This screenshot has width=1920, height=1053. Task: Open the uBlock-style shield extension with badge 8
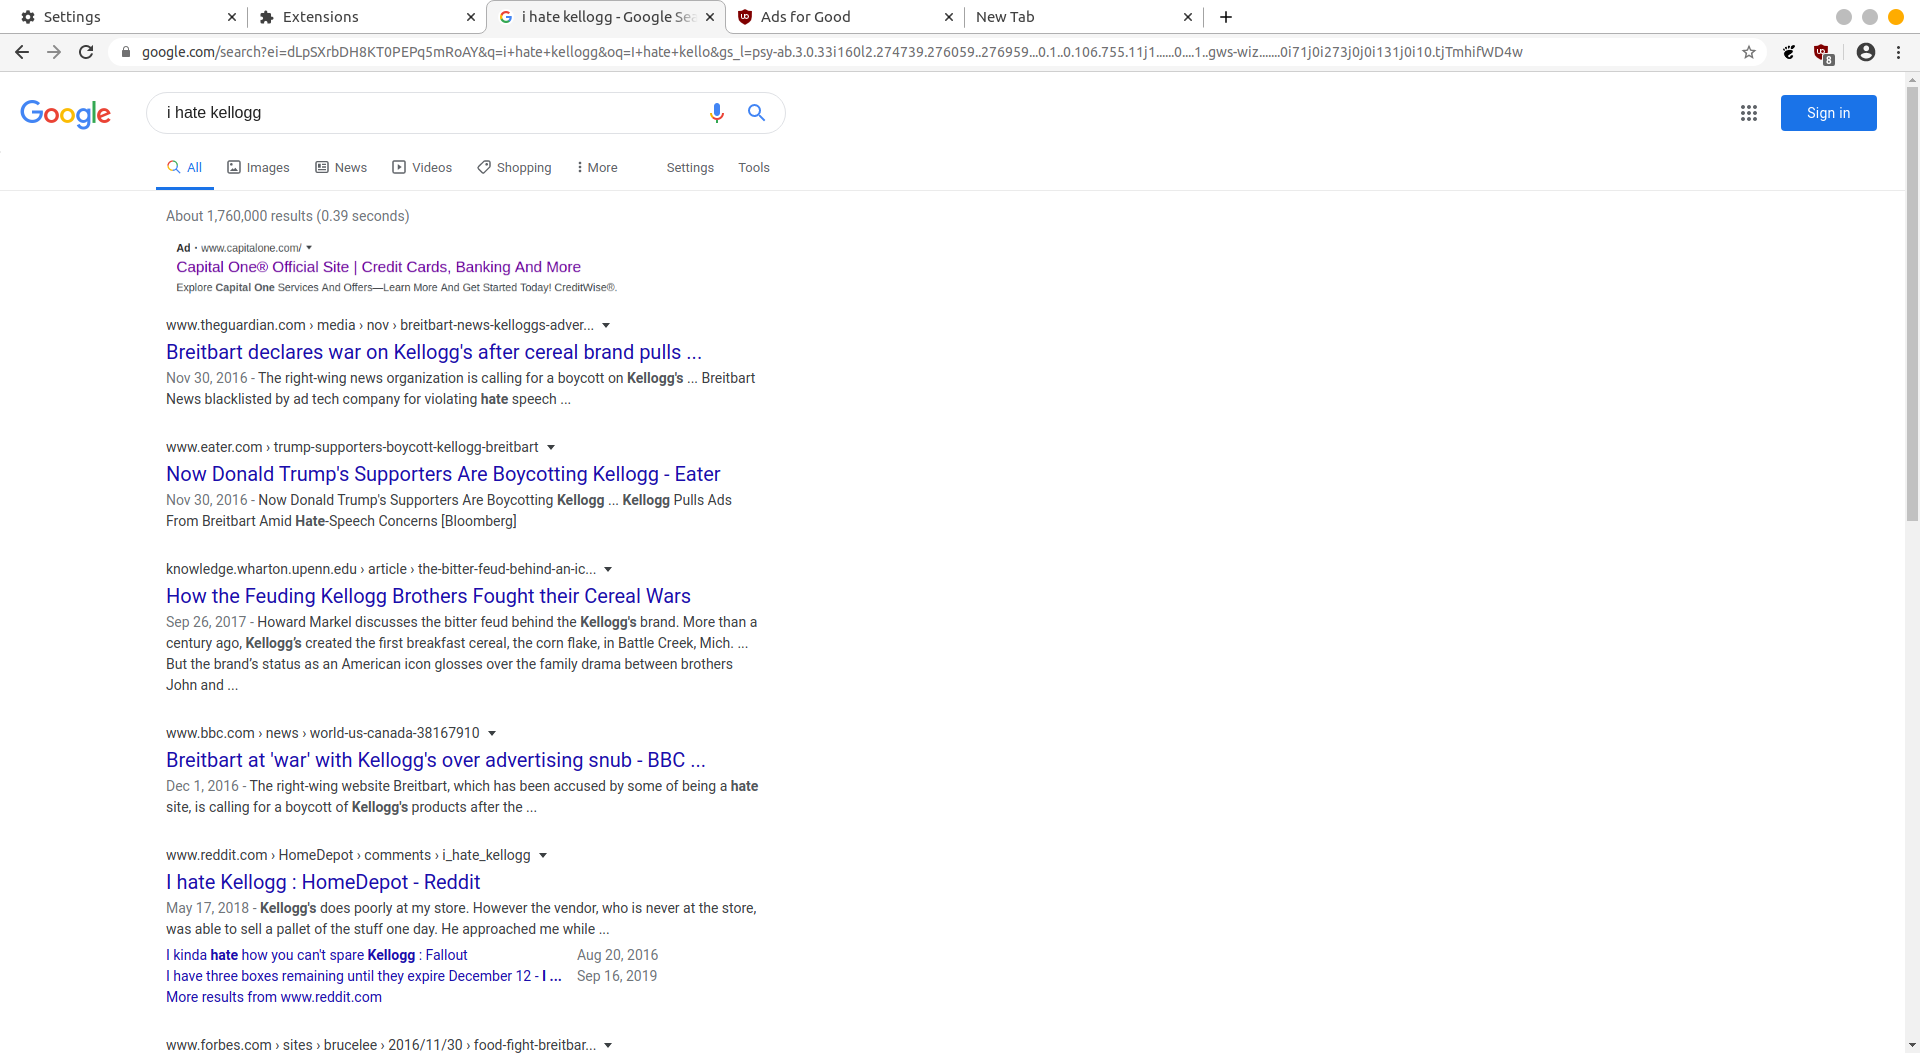[1823, 53]
